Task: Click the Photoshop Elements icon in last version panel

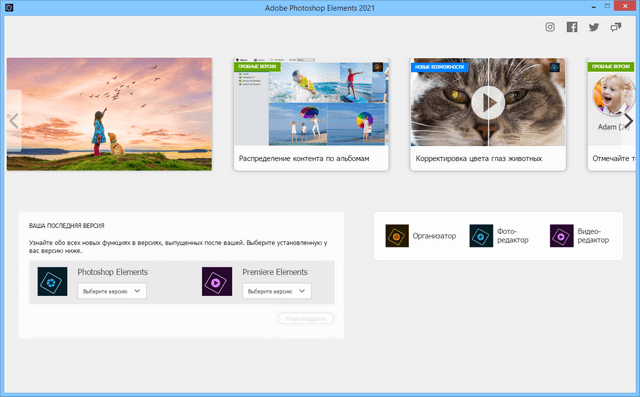Action: coord(52,282)
